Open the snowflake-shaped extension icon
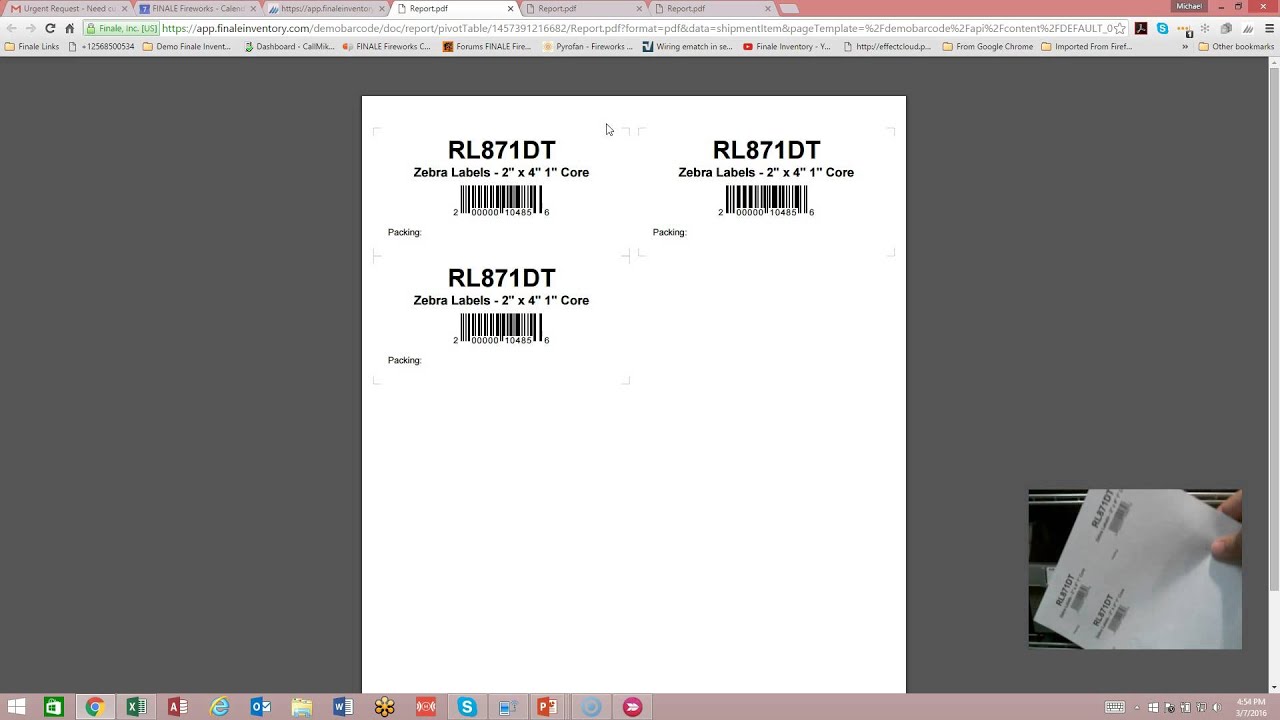This screenshot has width=1280, height=720. tap(1205, 28)
